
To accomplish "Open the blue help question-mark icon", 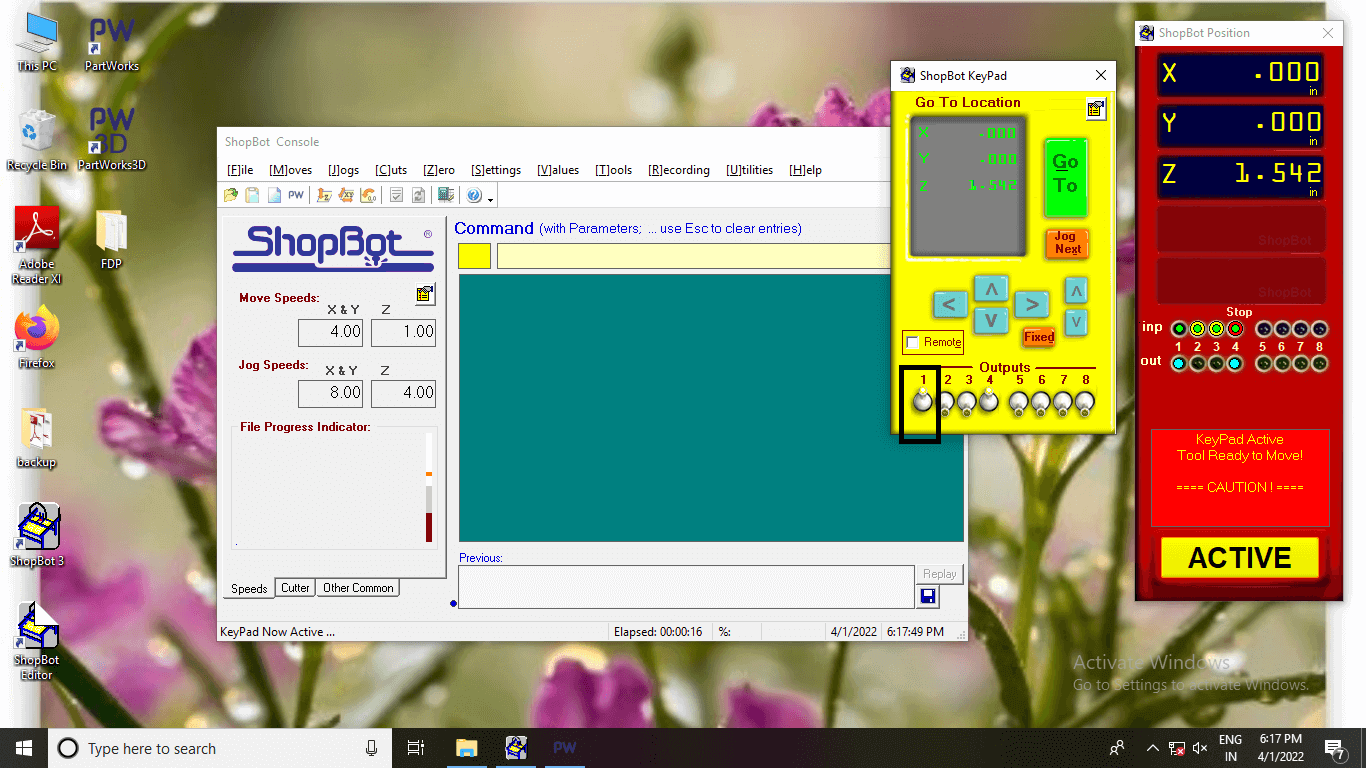I will [x=474, y=195].
